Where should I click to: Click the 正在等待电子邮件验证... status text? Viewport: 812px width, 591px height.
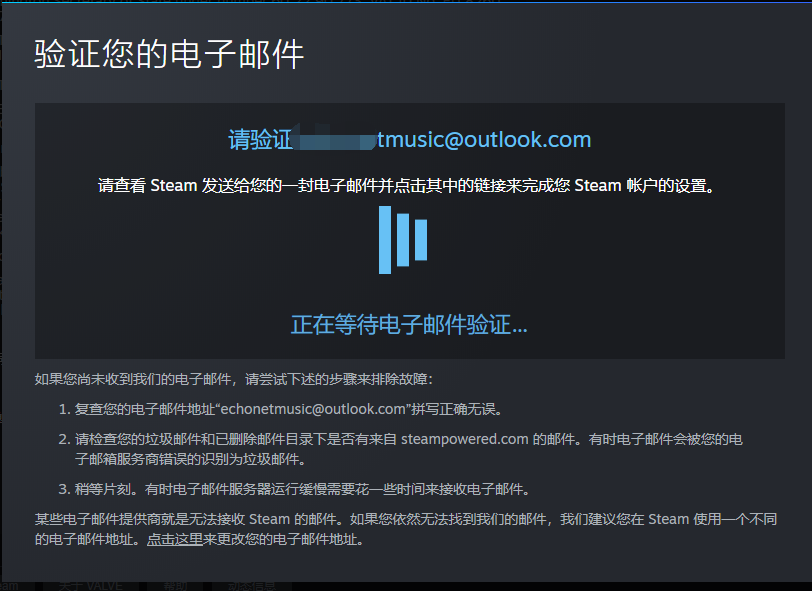click(409, 325)
